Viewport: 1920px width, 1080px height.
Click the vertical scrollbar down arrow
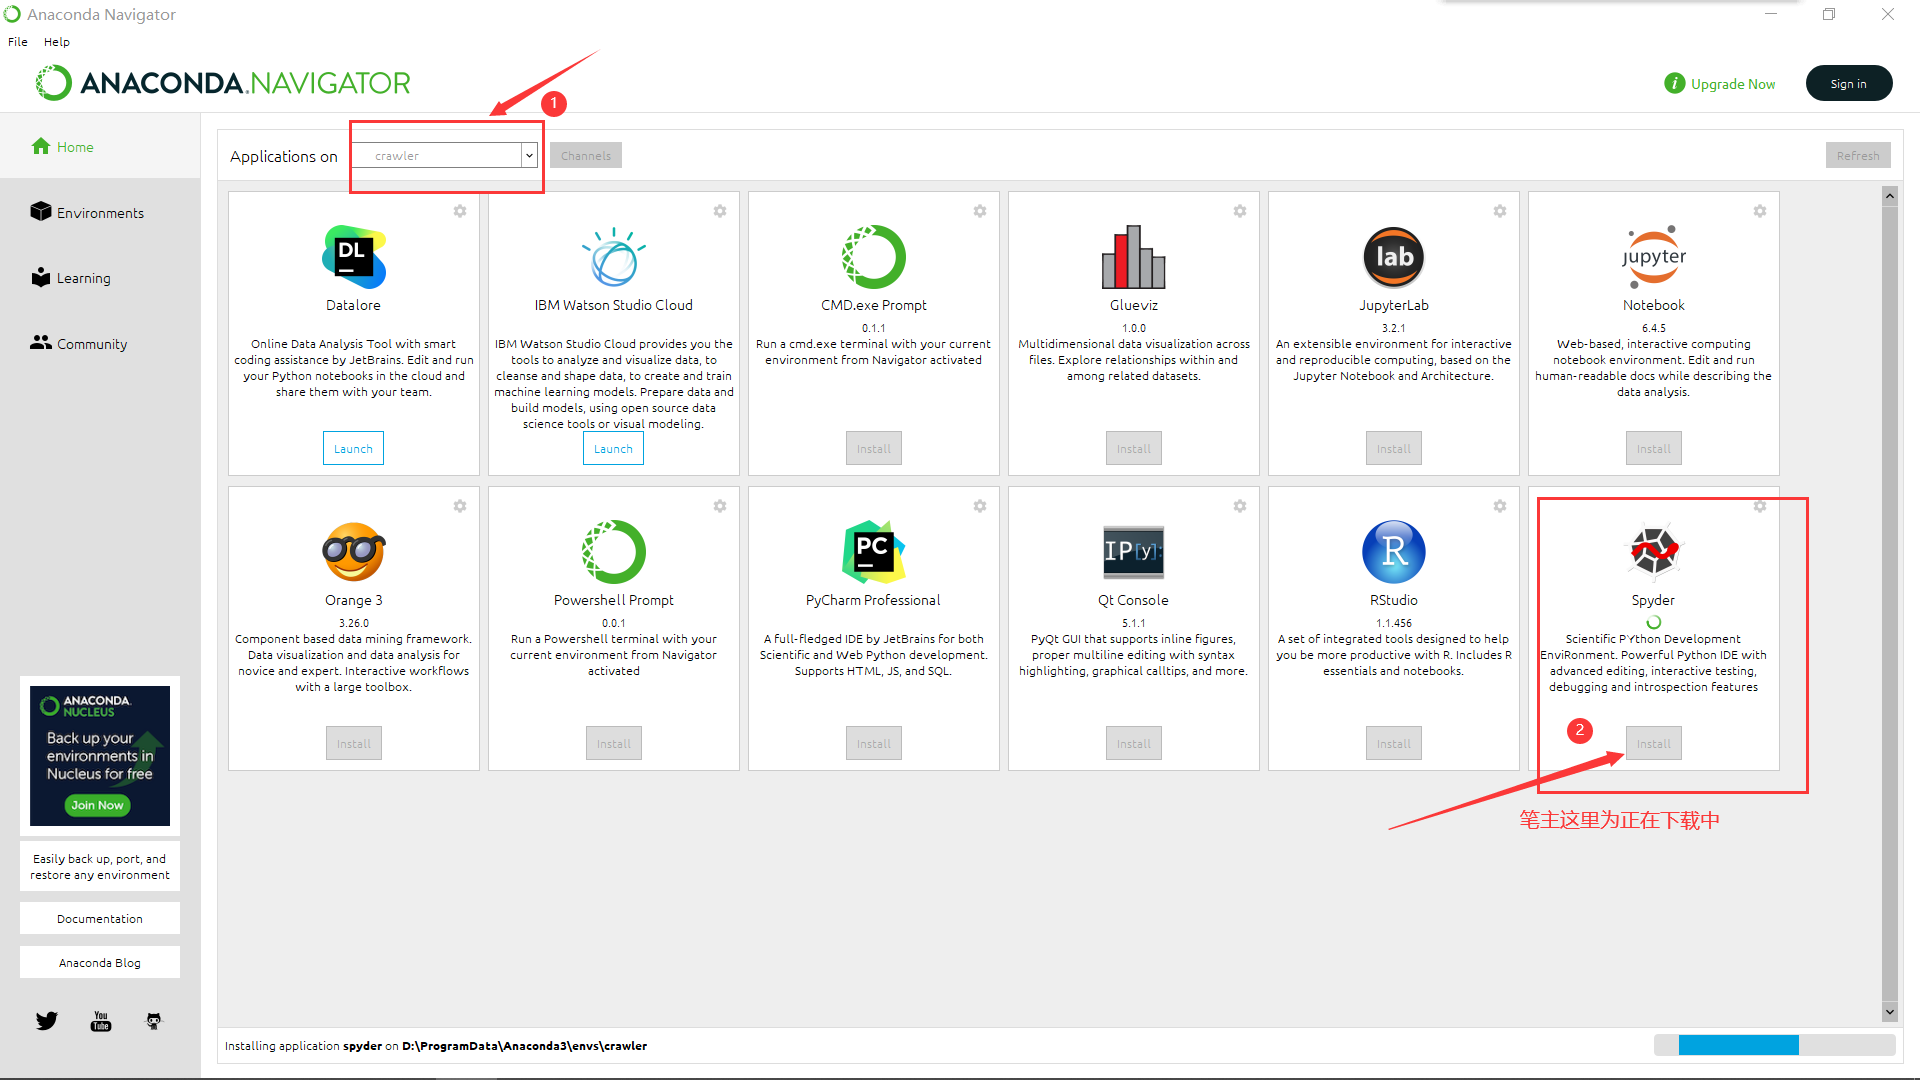tap(1889, 1012)
